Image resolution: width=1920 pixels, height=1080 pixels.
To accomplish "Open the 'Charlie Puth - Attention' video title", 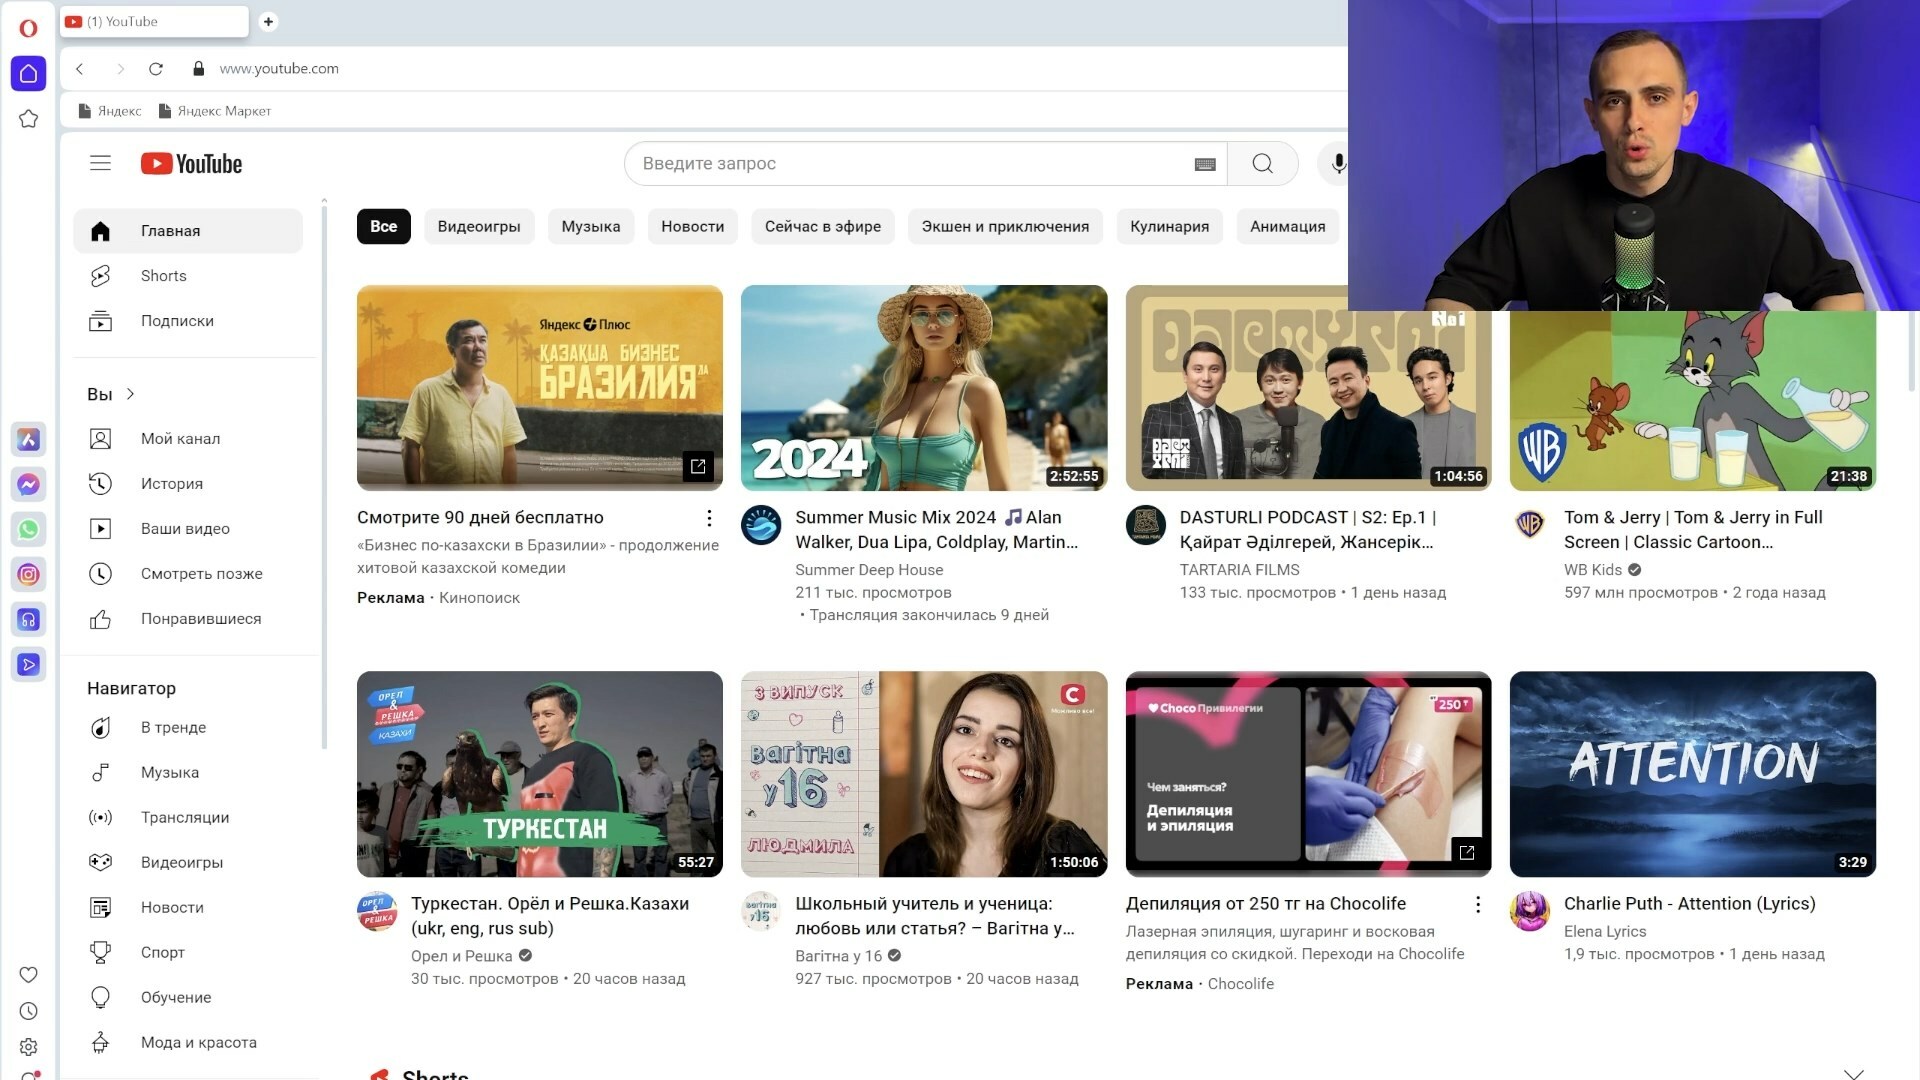I will click(x=1689, y=904).
